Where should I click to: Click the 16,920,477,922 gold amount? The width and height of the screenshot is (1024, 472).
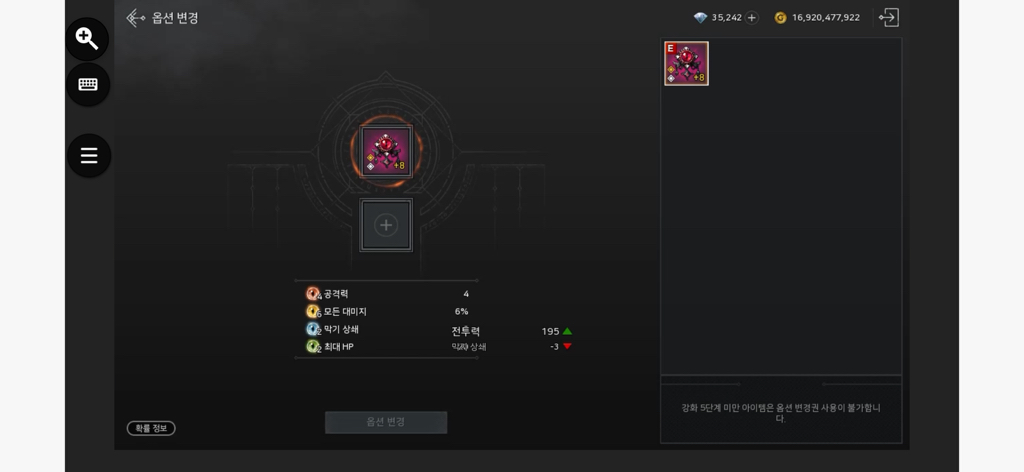click(825, 18)
